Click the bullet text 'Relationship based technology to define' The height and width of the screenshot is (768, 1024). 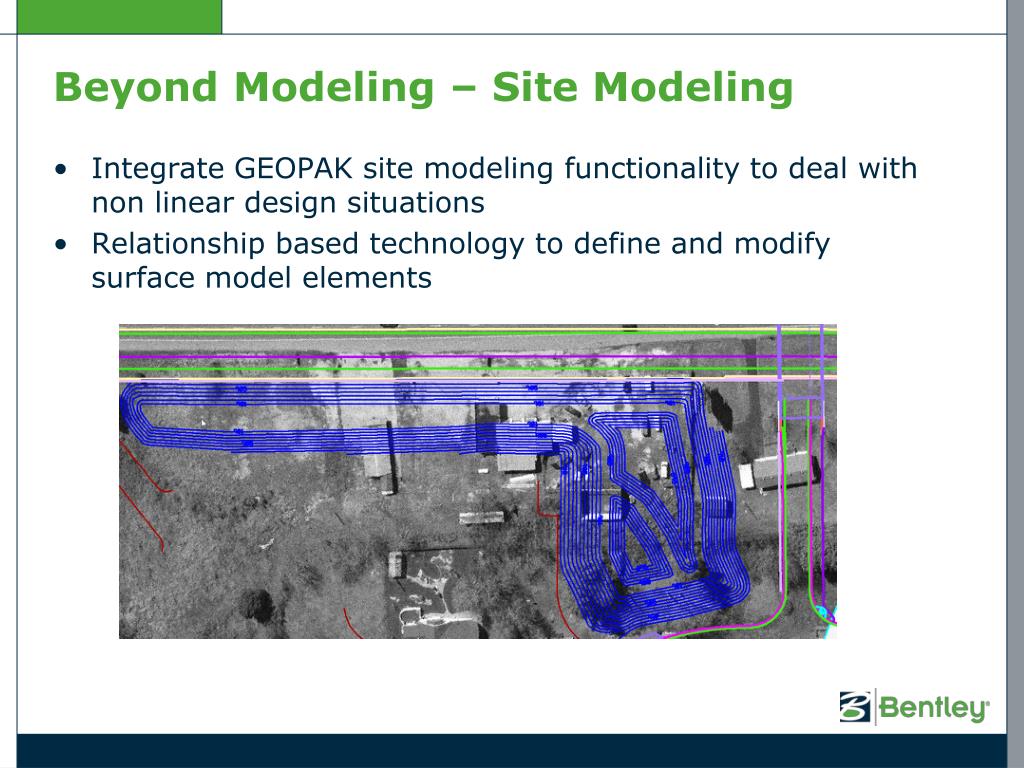click(376, 244)
